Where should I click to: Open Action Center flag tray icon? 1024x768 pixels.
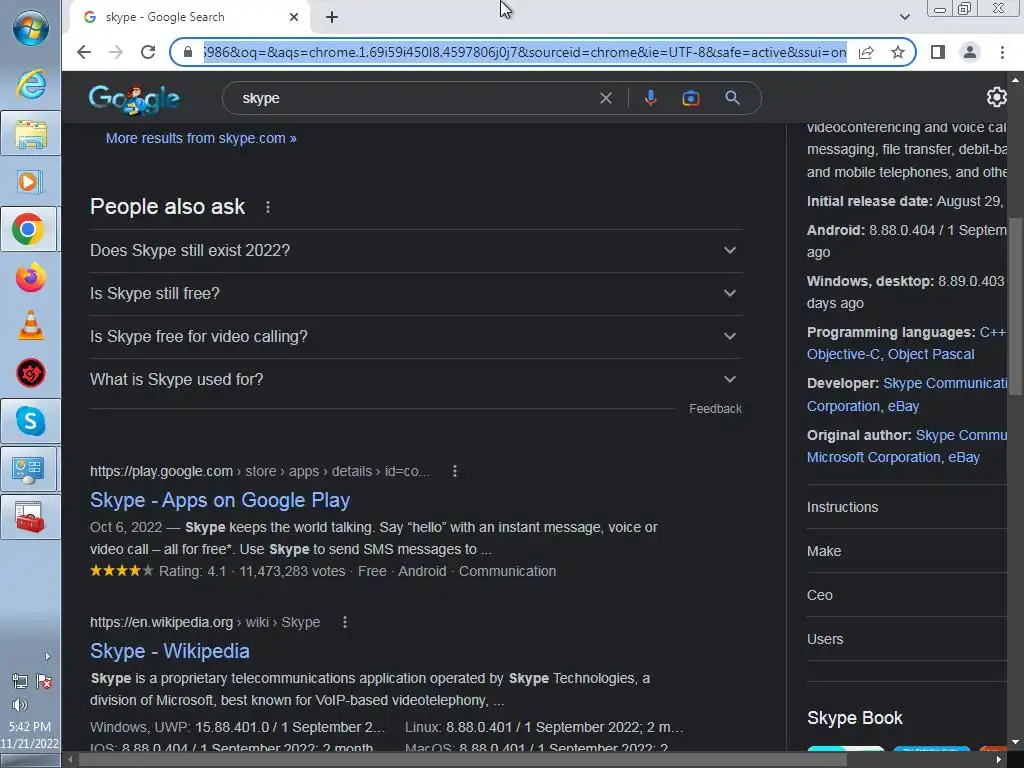point(44,682)
